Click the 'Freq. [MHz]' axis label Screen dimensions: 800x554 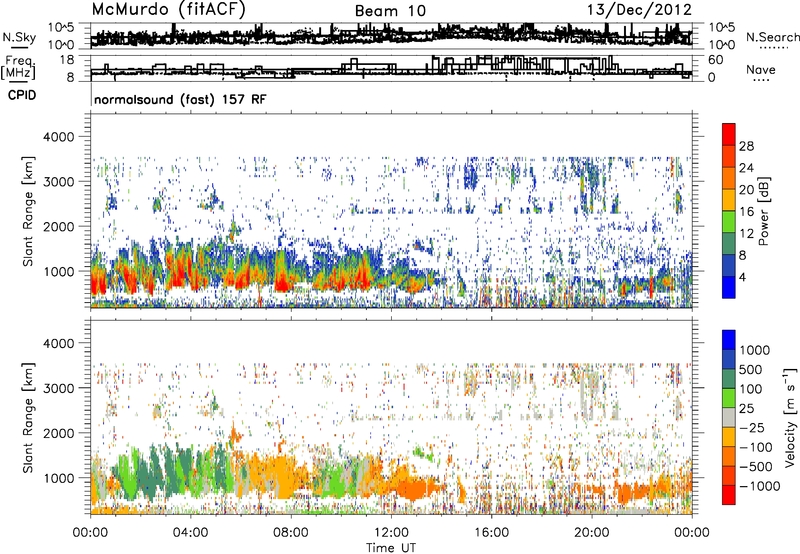pos(18,67)
